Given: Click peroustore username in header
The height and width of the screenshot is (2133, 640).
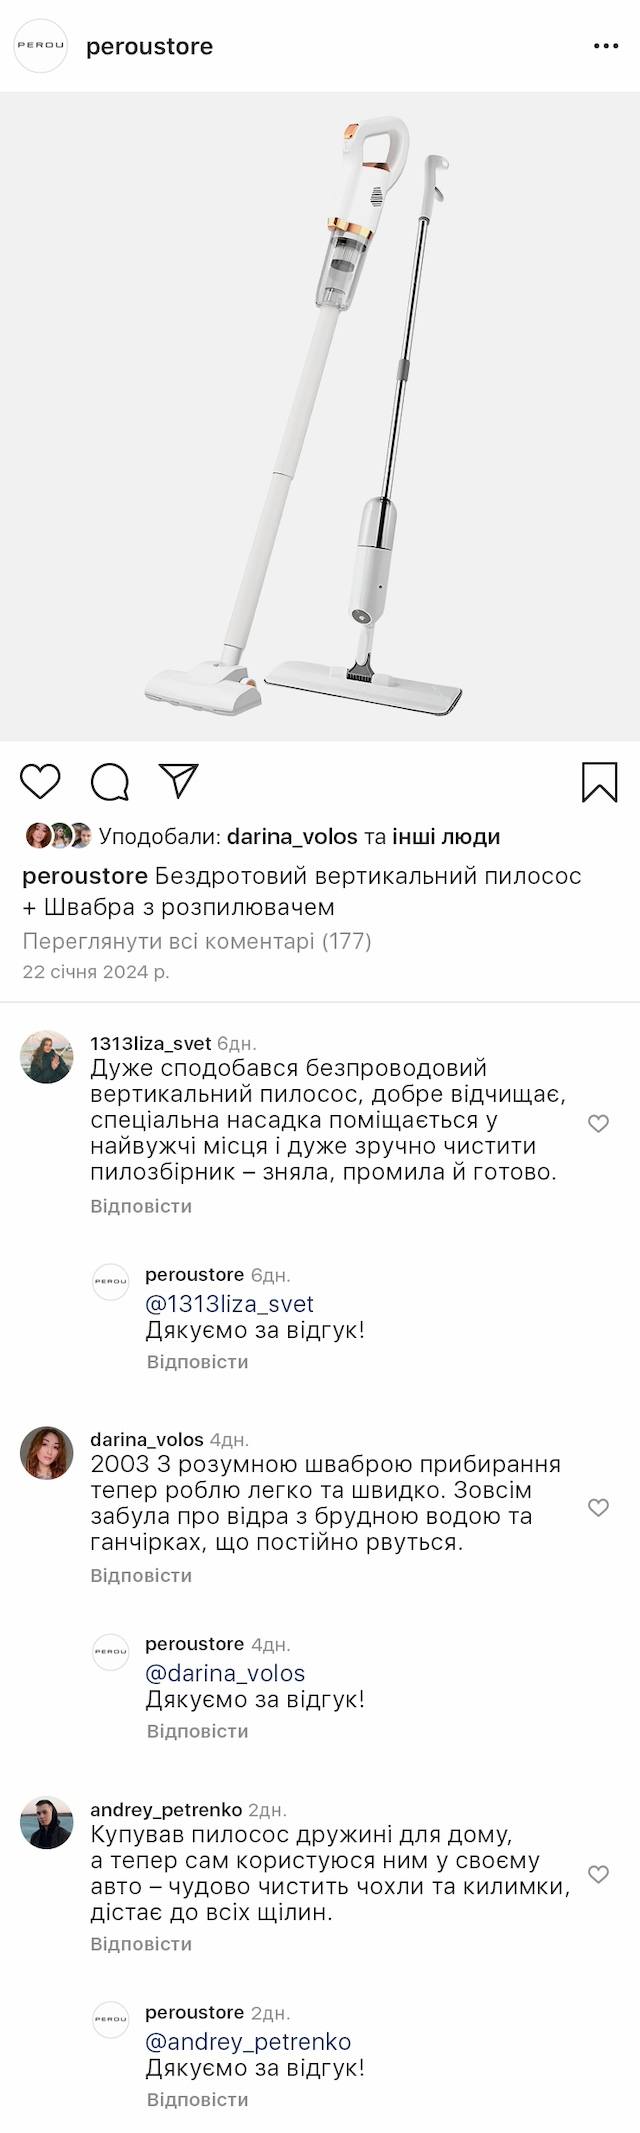Looking at the screenshot, I should coord(149,46).
